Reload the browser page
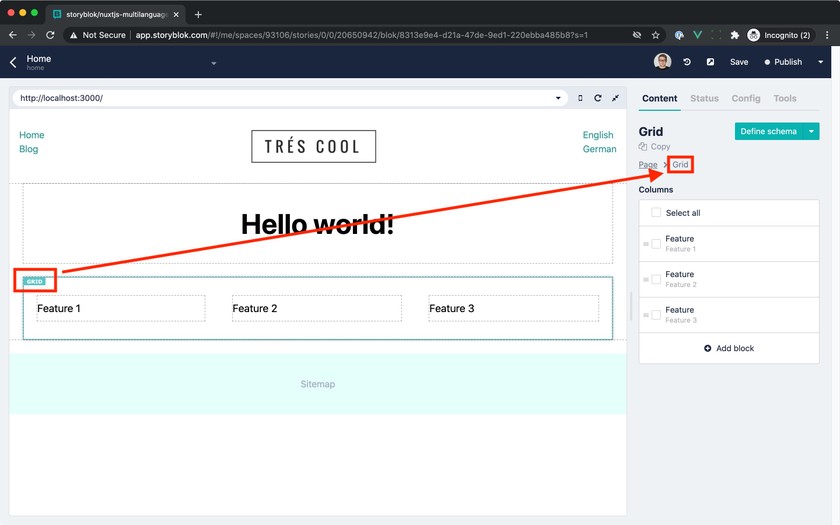Viewport: 840px width, 525px height. point(50,35)
